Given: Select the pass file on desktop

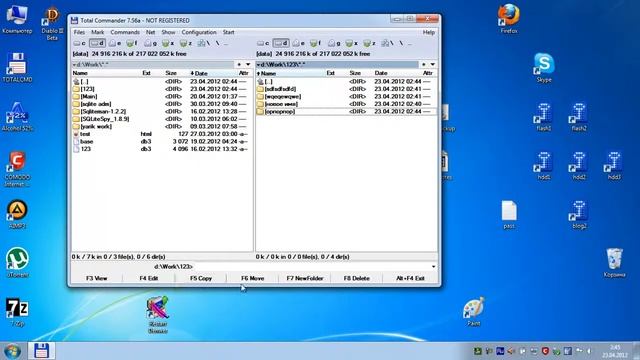Looking at the screenshot, I should pyautogui.click(x=509, y=214).
